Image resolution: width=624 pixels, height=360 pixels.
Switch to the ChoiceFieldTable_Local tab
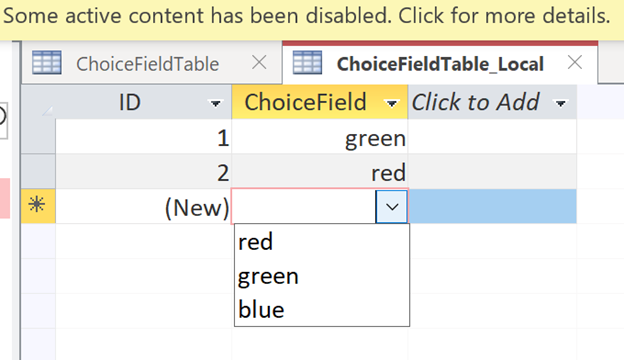tap(440, 64)
